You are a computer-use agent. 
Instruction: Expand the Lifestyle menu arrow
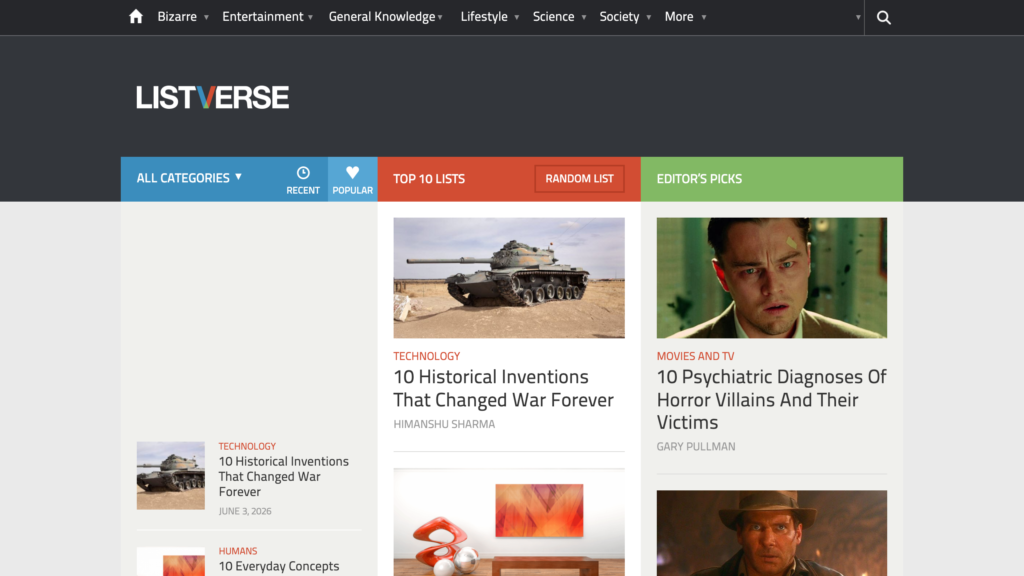(517, 18)
